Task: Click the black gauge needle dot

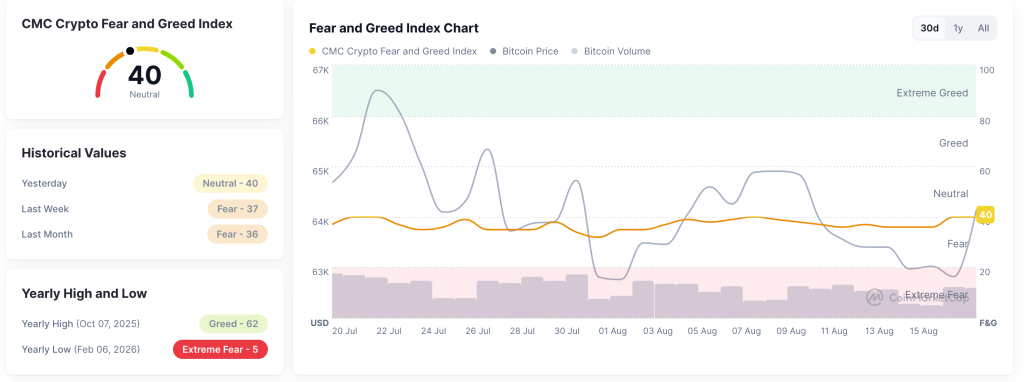Action: tap(130, 50)
